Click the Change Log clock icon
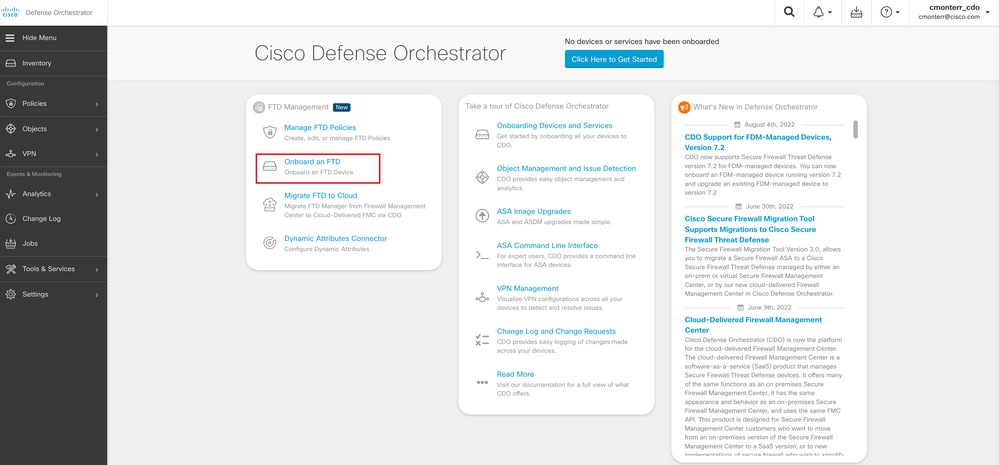The height and width of the screenshot is (465, 999). [10, 218]
